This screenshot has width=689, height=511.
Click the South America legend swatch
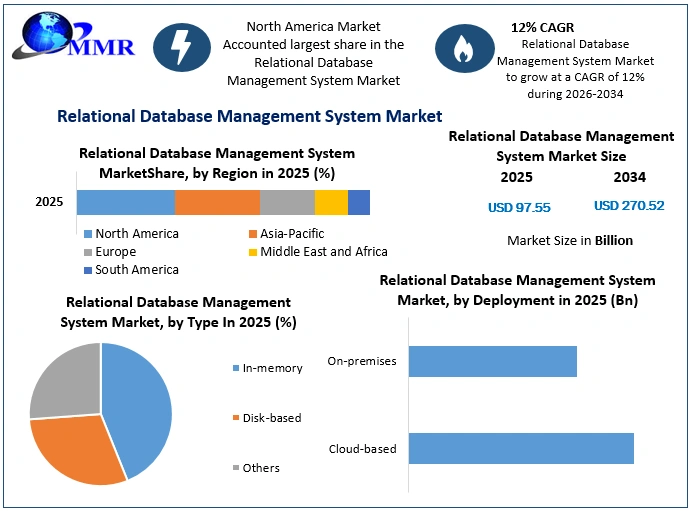(x=88, y=270)
